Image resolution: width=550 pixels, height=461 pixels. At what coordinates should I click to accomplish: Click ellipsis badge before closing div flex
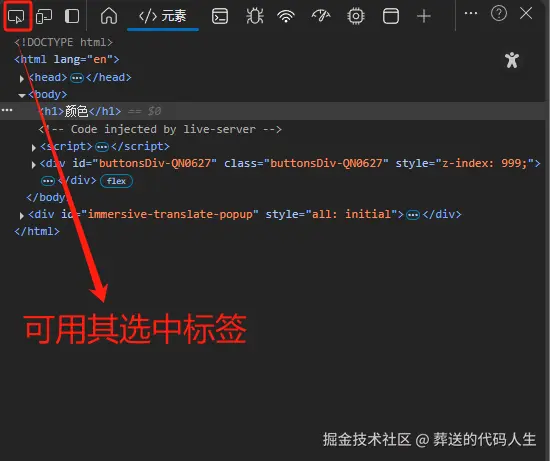[x=48, y=181]
